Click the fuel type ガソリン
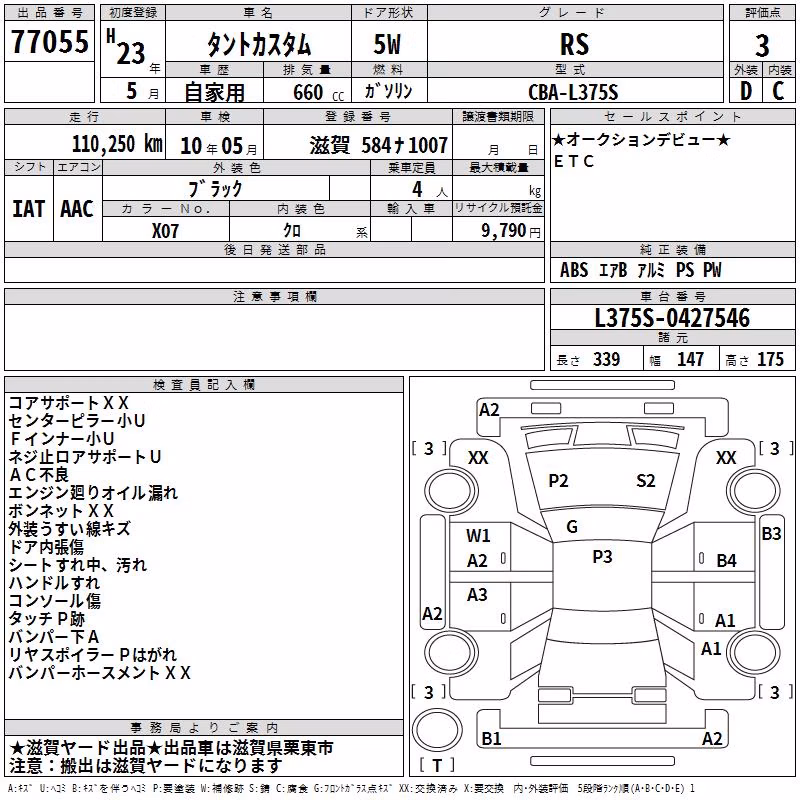 [388, 91]
